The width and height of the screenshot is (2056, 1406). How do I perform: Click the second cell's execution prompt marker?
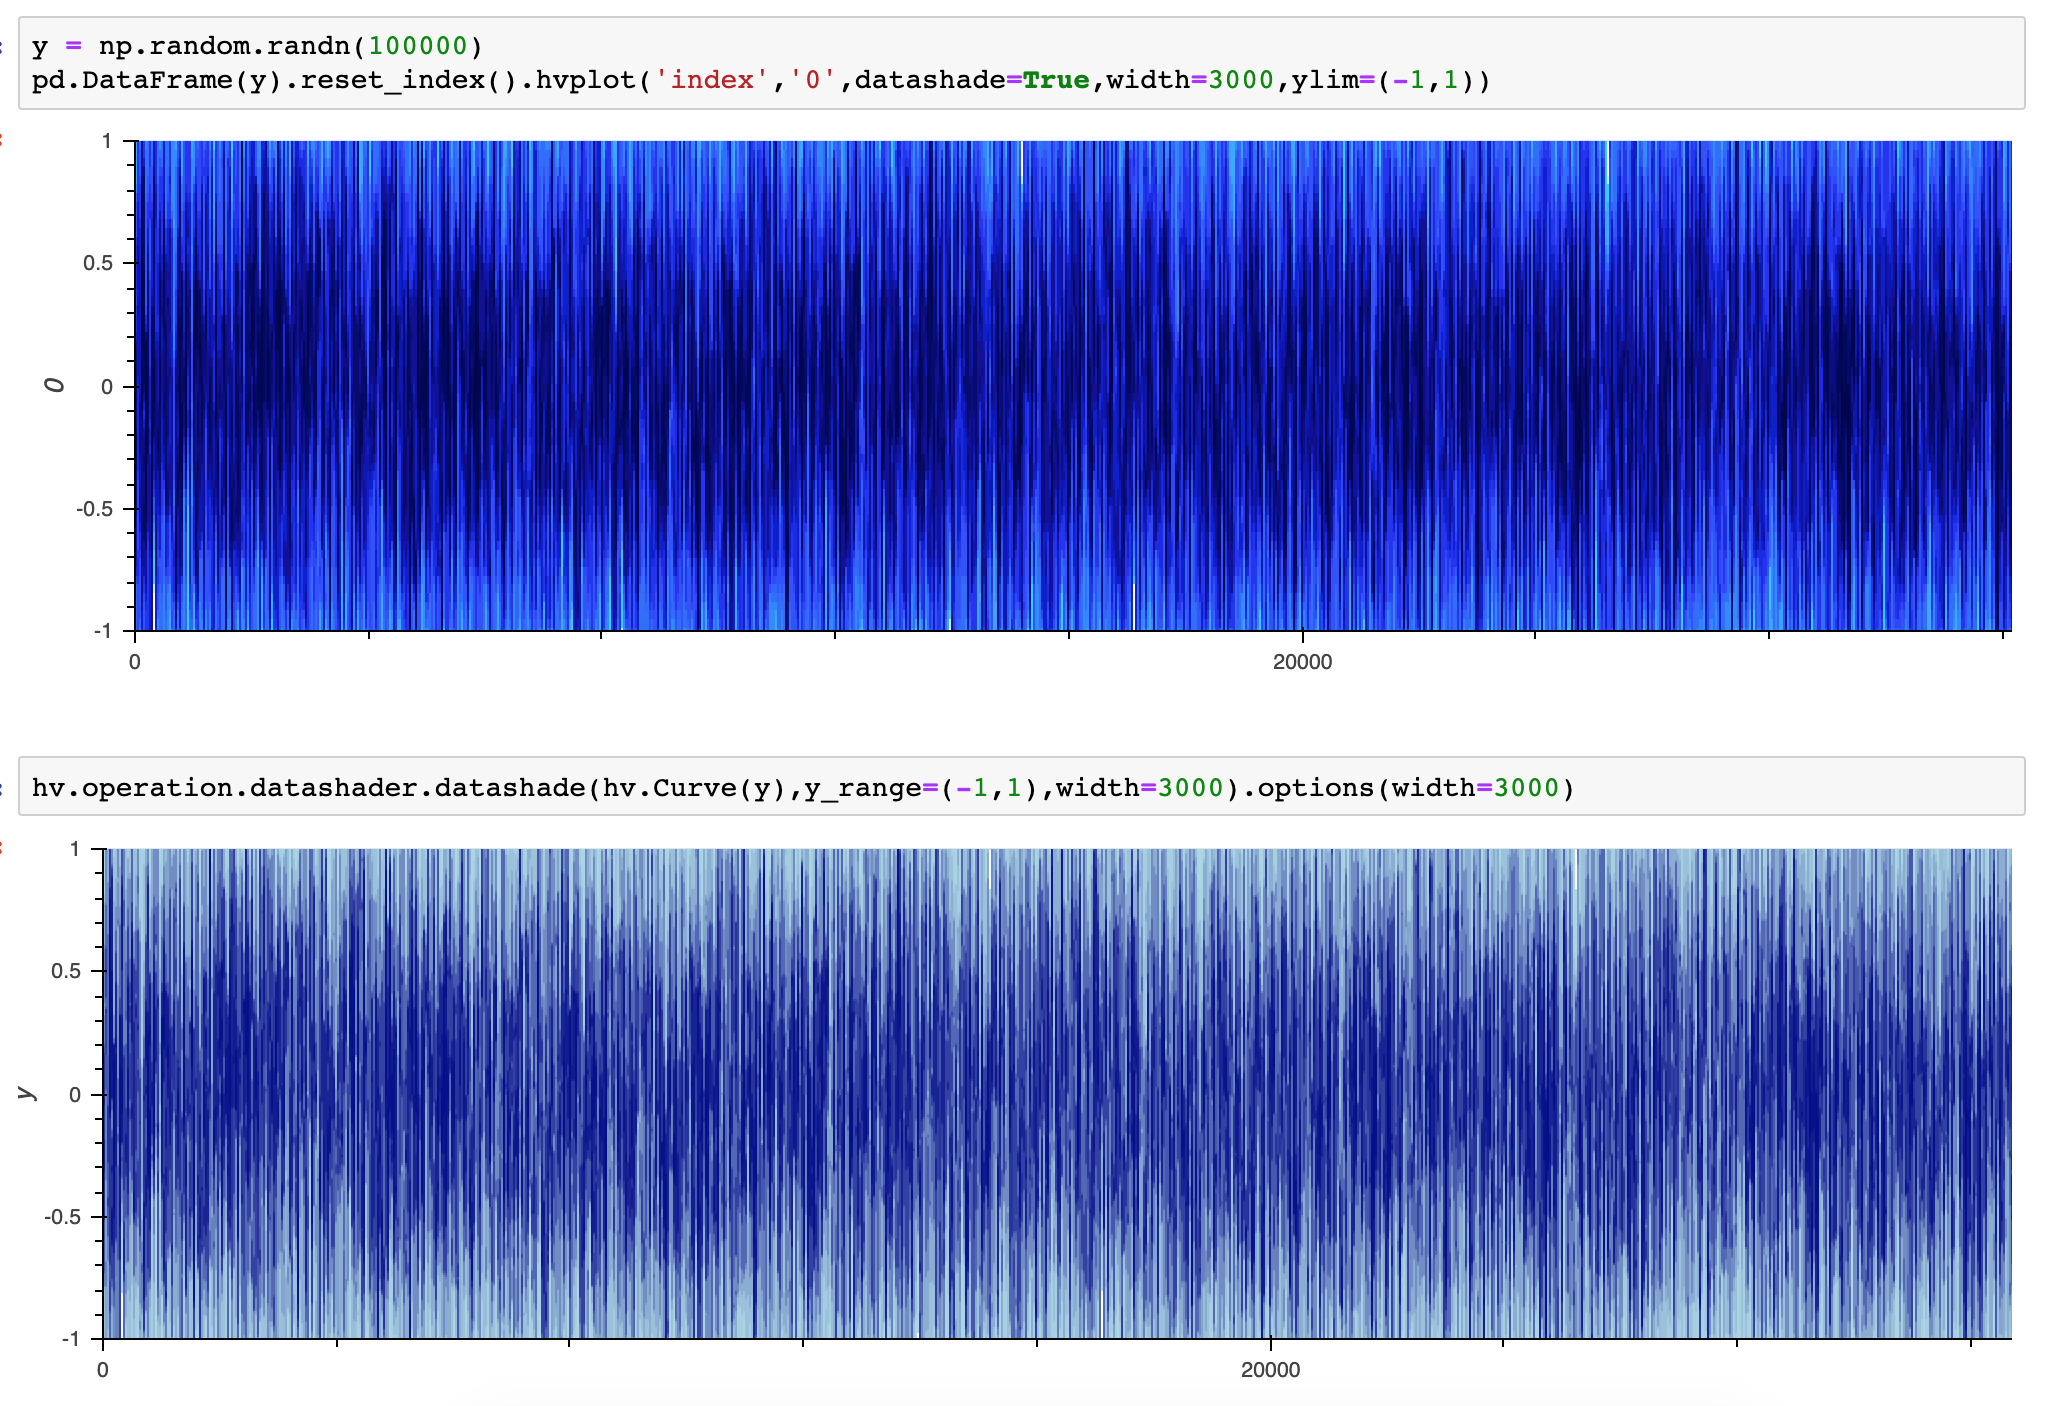3,789
